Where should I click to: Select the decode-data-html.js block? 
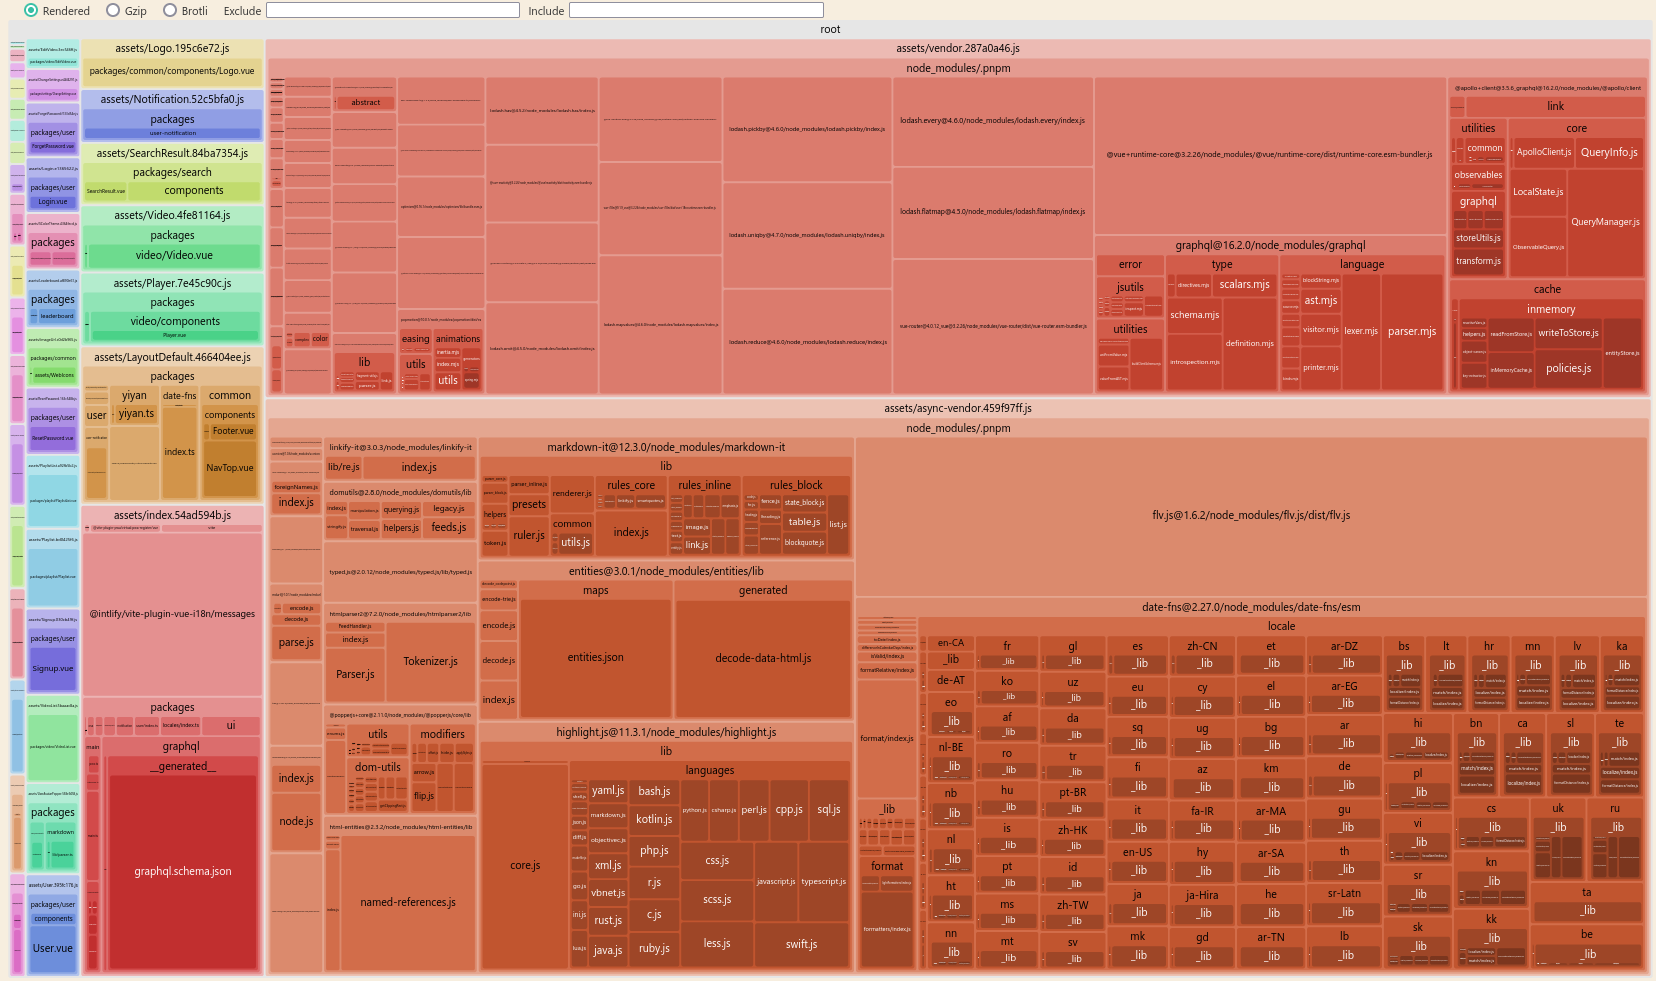click(763, 658)
